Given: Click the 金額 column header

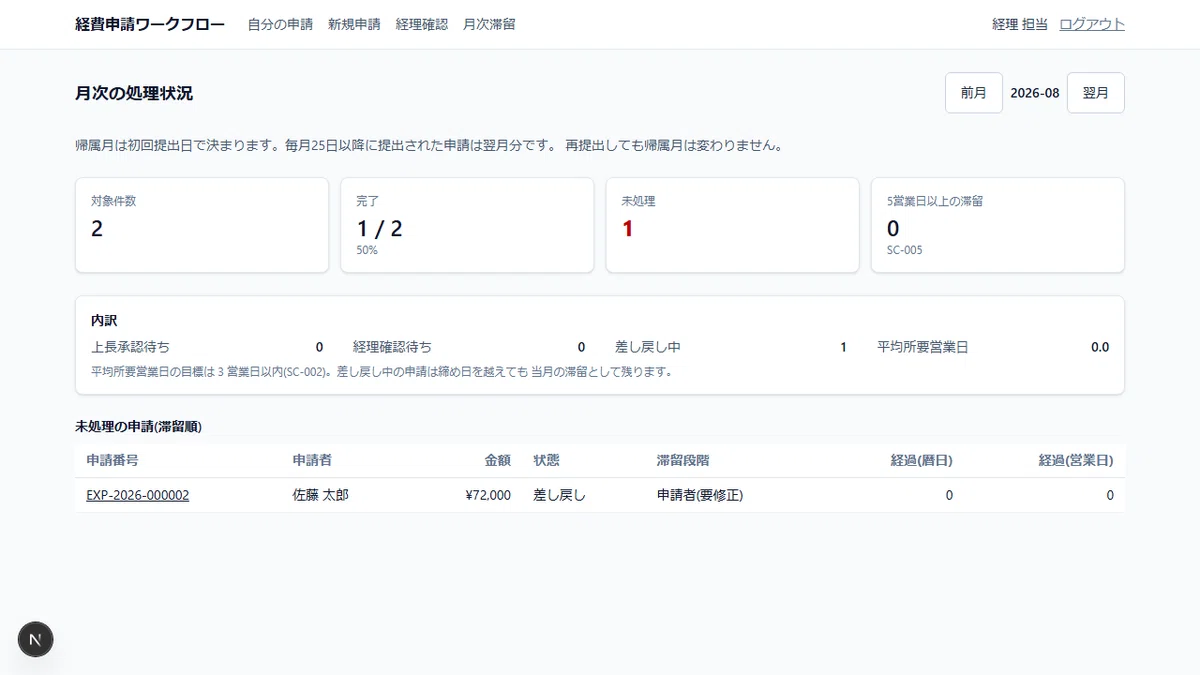Looking at the screenshot, I should coord(498,461).
